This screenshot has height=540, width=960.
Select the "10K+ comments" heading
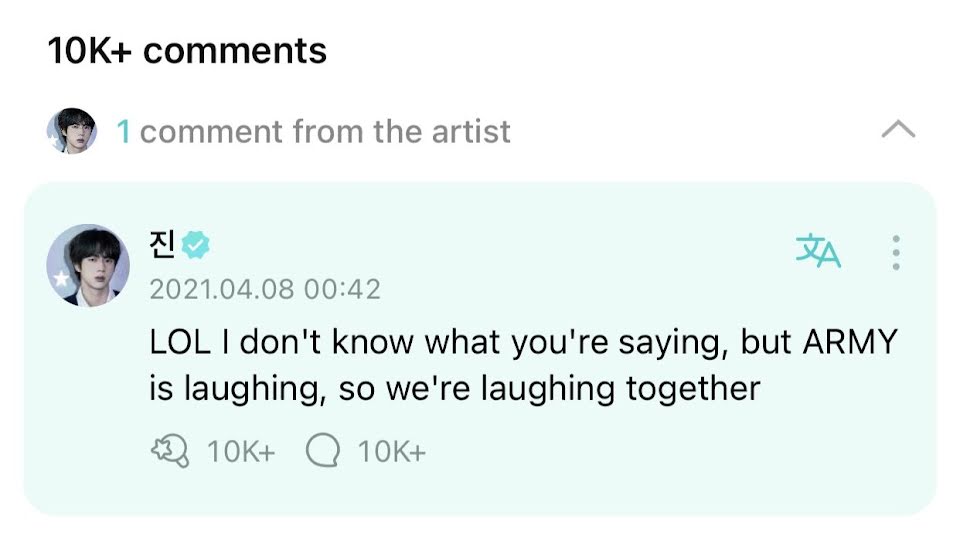[x=187, y=50]
